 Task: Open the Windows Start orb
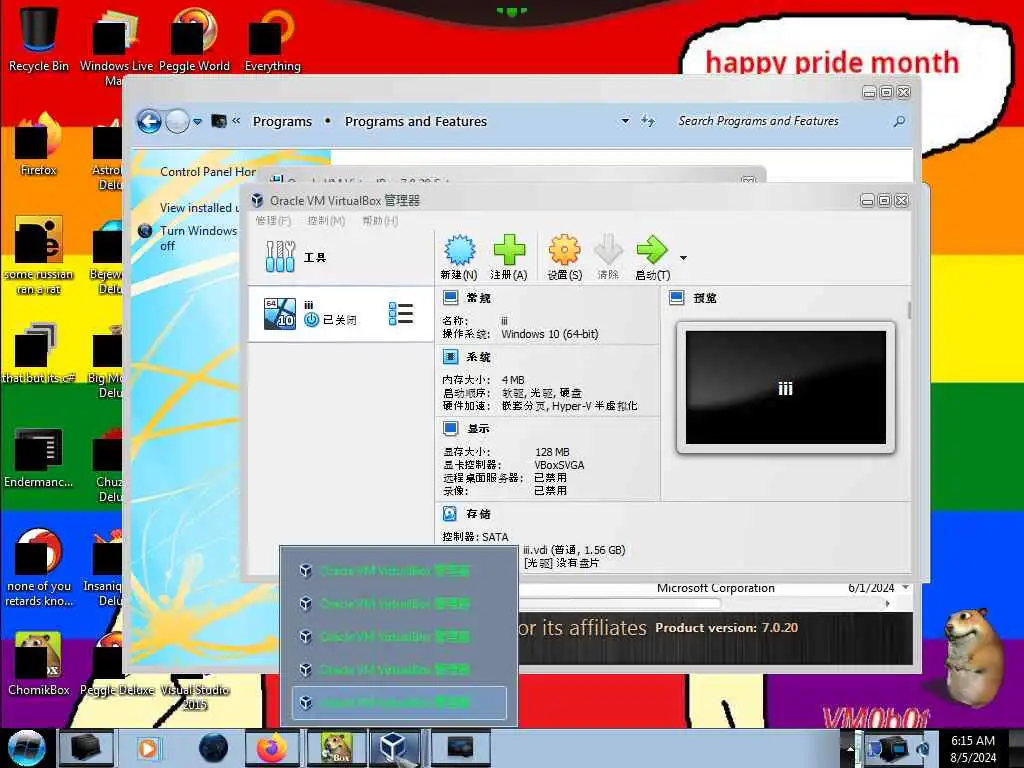(27, 748)
